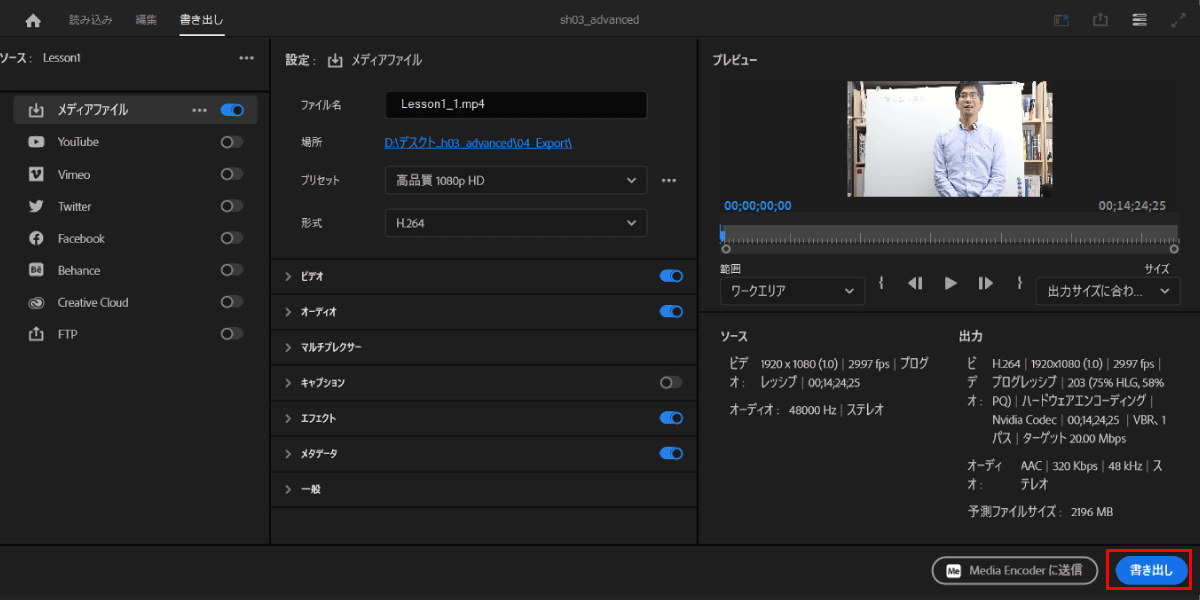Open the プリセット dropdown

(x=515, y=181)
